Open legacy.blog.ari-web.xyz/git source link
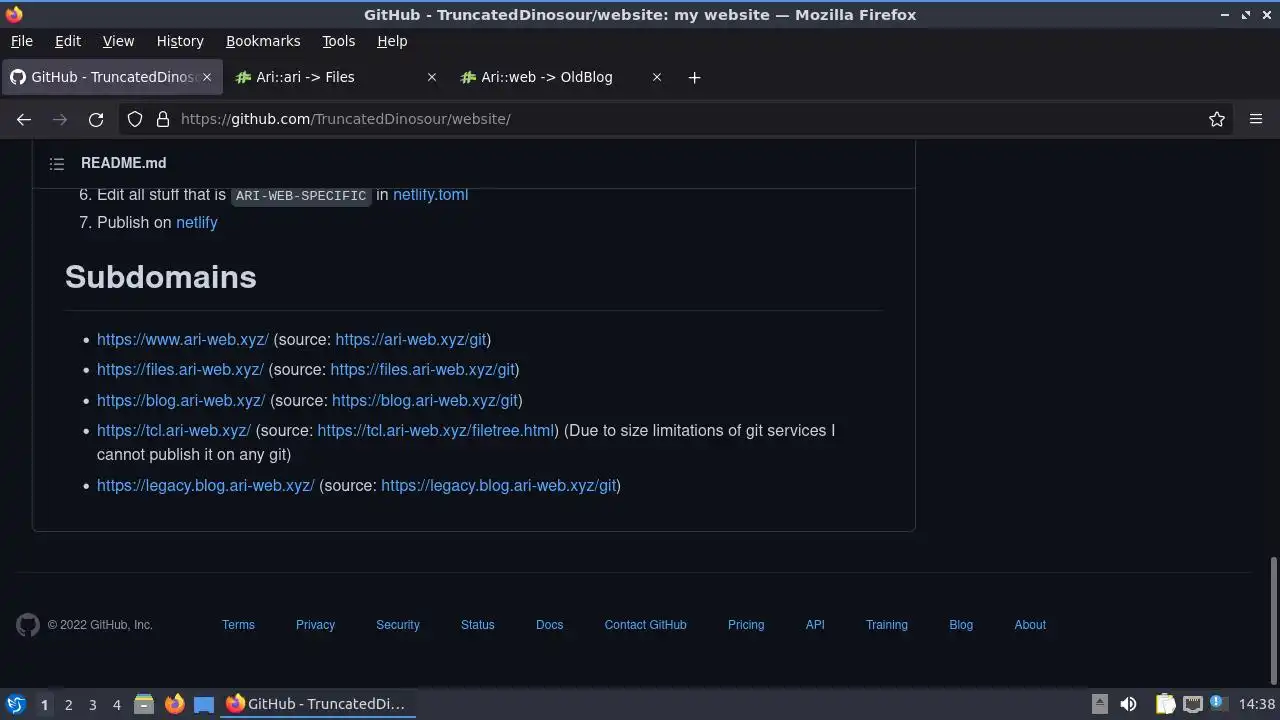Screen dimensions: 1280x720 tap(498, 485)
